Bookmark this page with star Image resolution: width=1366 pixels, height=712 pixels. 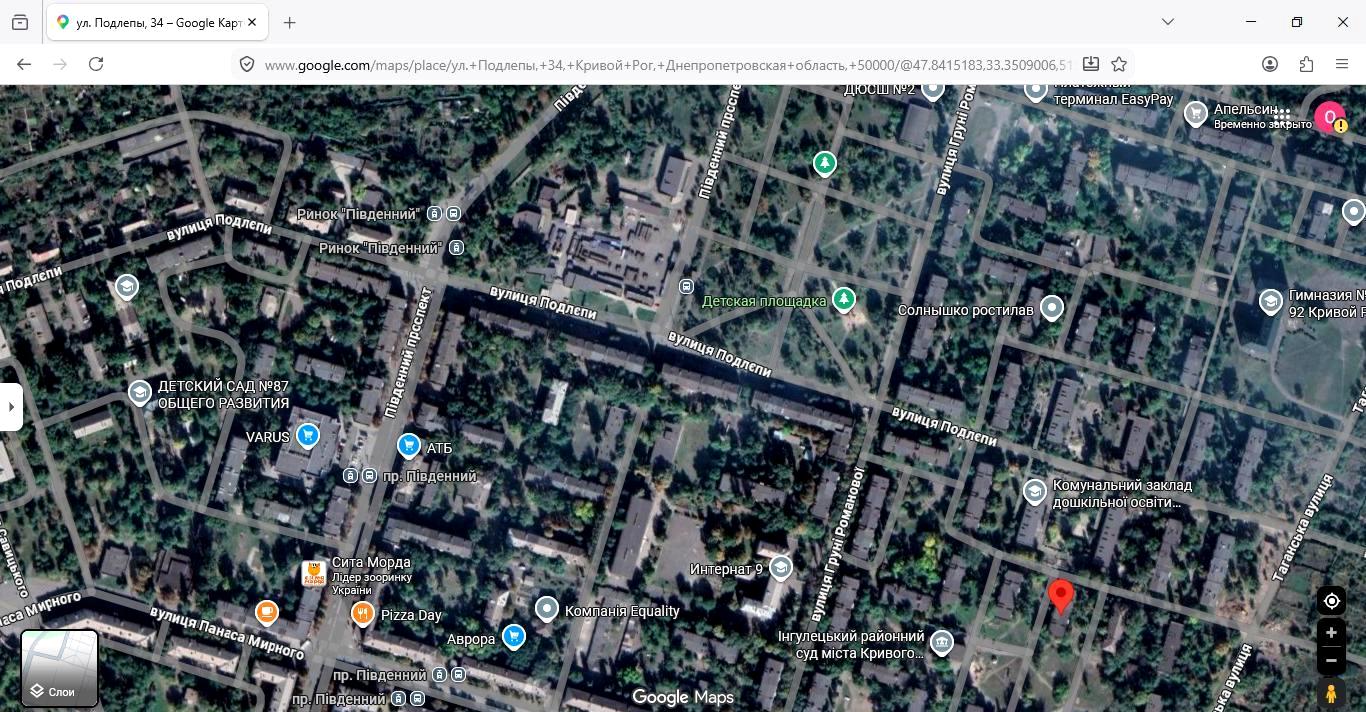click(1119, 64)
